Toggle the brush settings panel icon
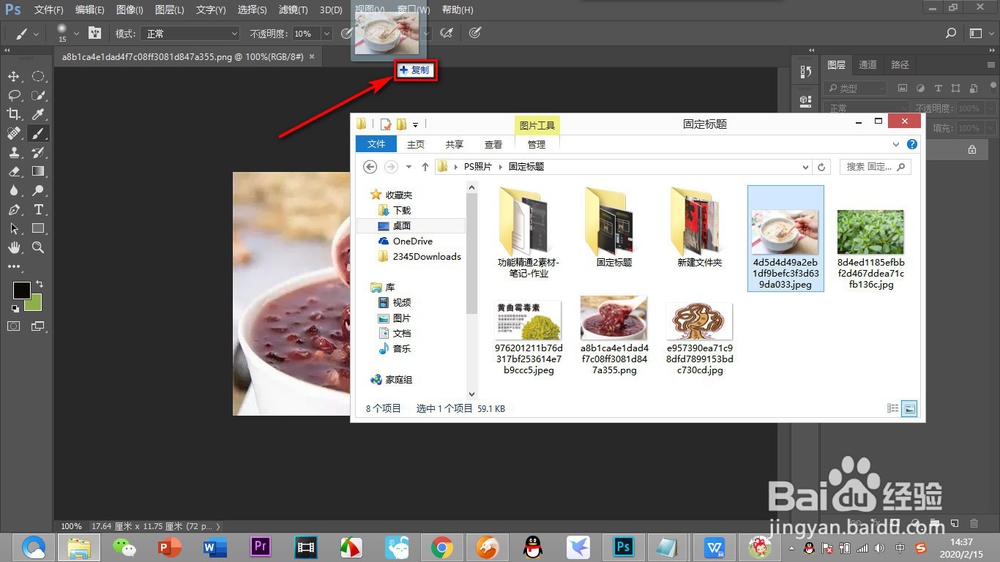 94,33
